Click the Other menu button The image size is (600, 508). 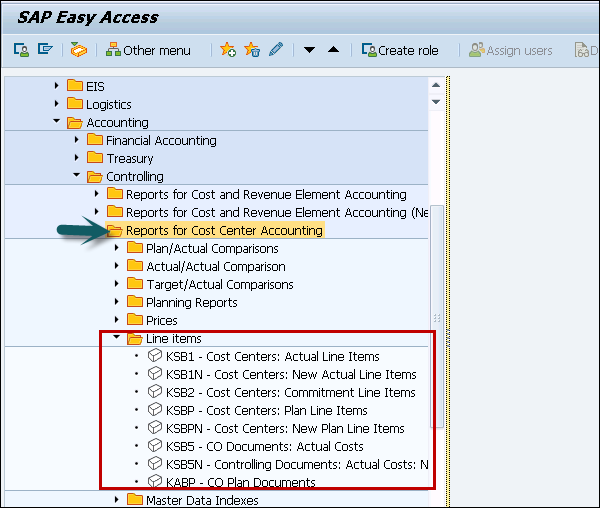(x=148, y=50)
